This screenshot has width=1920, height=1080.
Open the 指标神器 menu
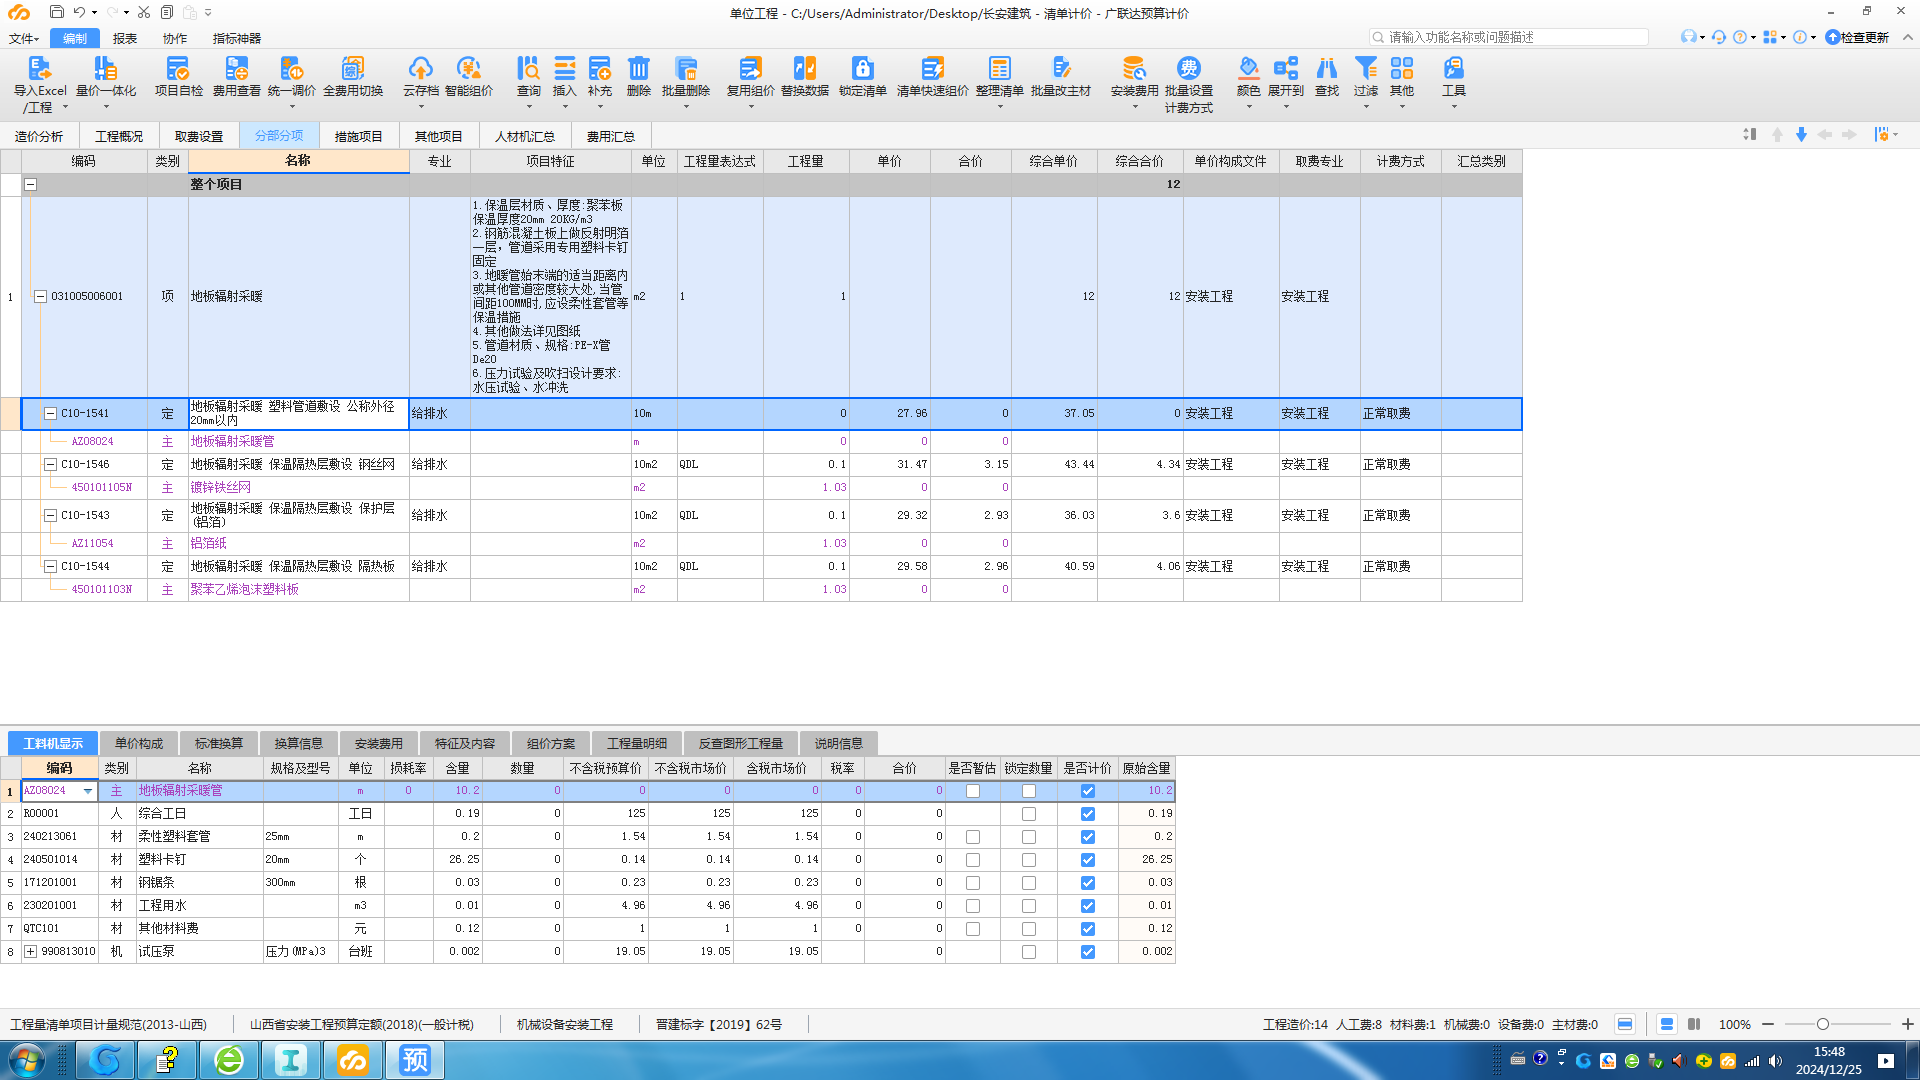236,38
